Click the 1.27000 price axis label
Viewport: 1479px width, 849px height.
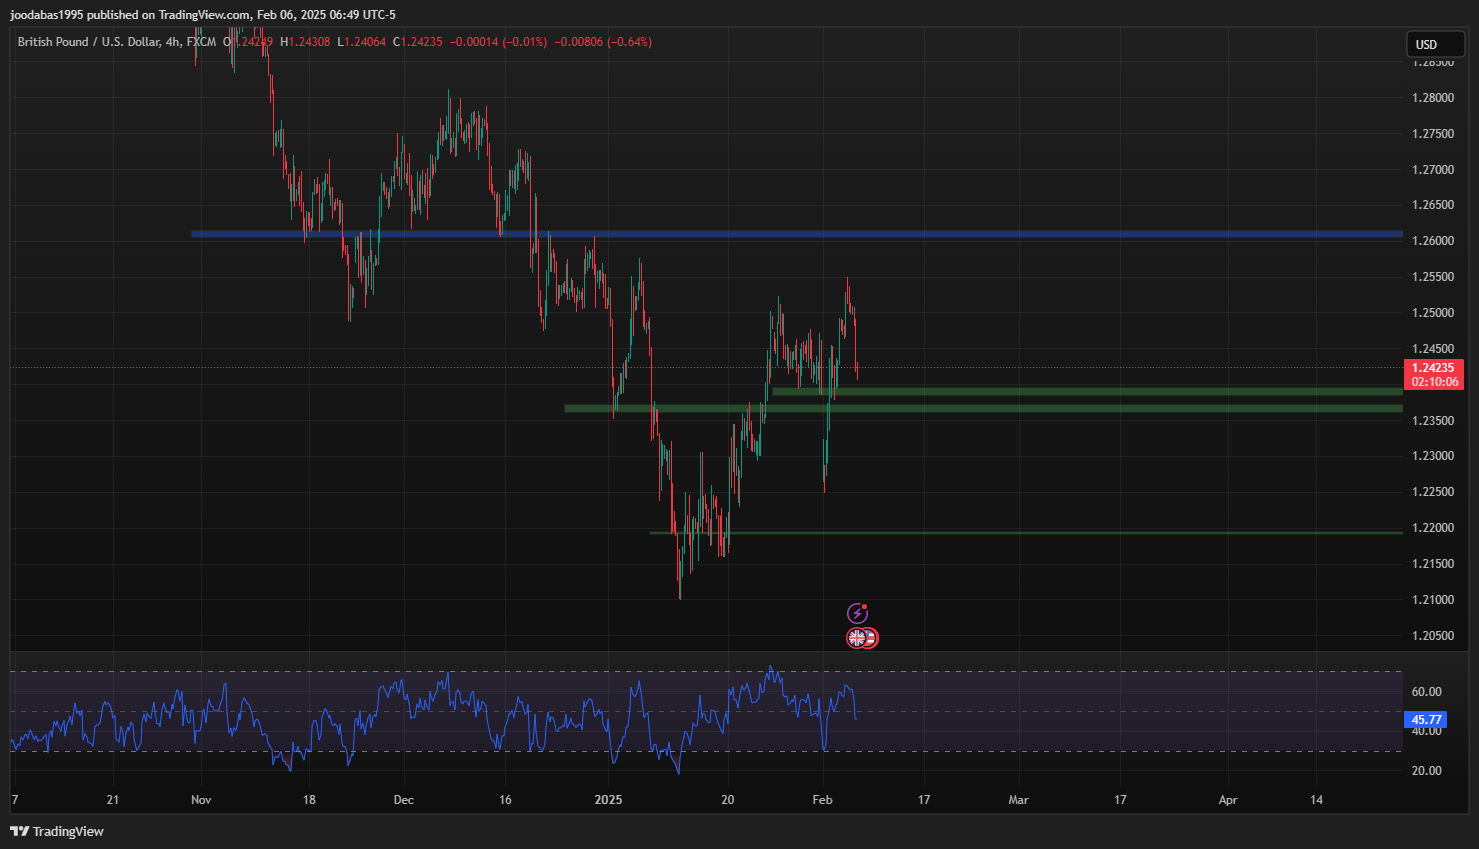pyautogui.click(x=1432, y=170)
